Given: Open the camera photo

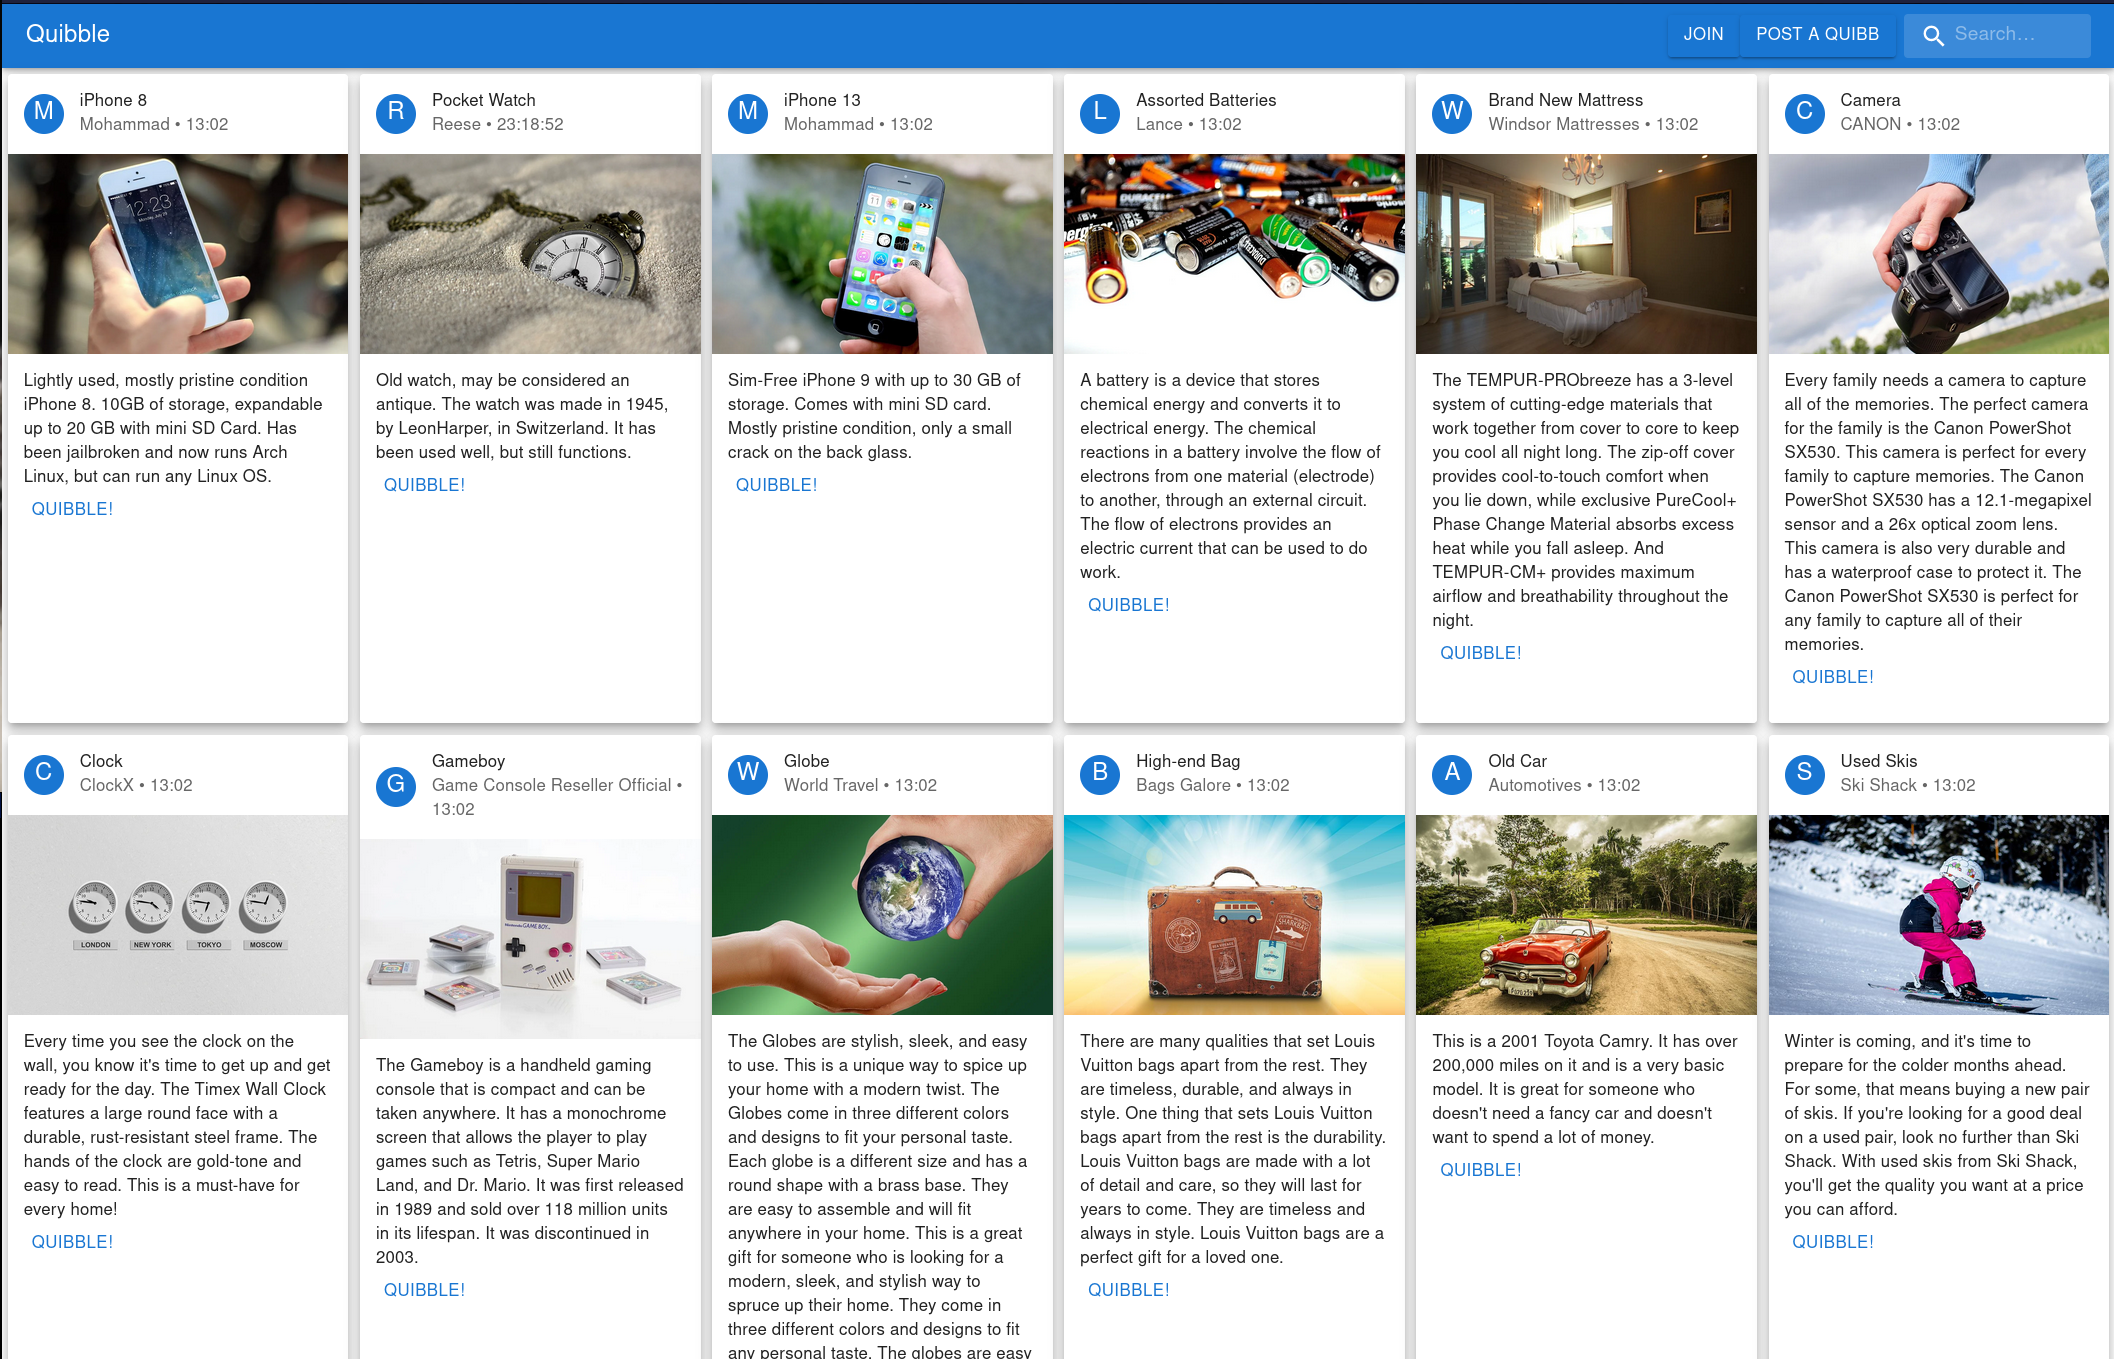Looking at the screenshot, I should click(1938, 254).
